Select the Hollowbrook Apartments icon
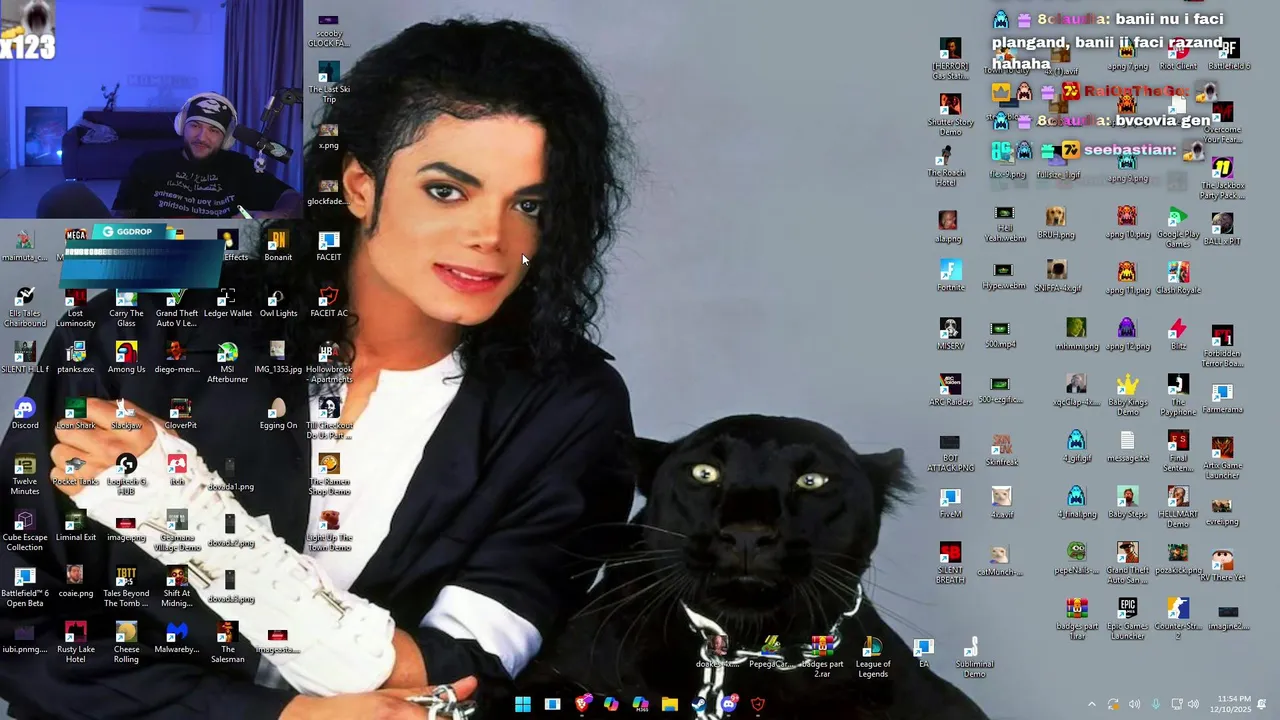 click(329, 363)
